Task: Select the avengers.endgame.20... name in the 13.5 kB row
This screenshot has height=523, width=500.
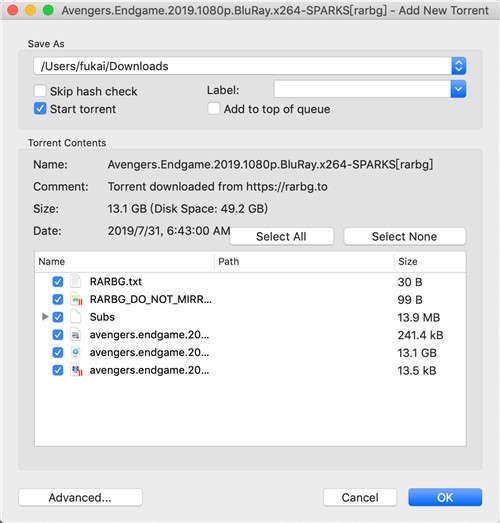Action: (x=149, y=370)
